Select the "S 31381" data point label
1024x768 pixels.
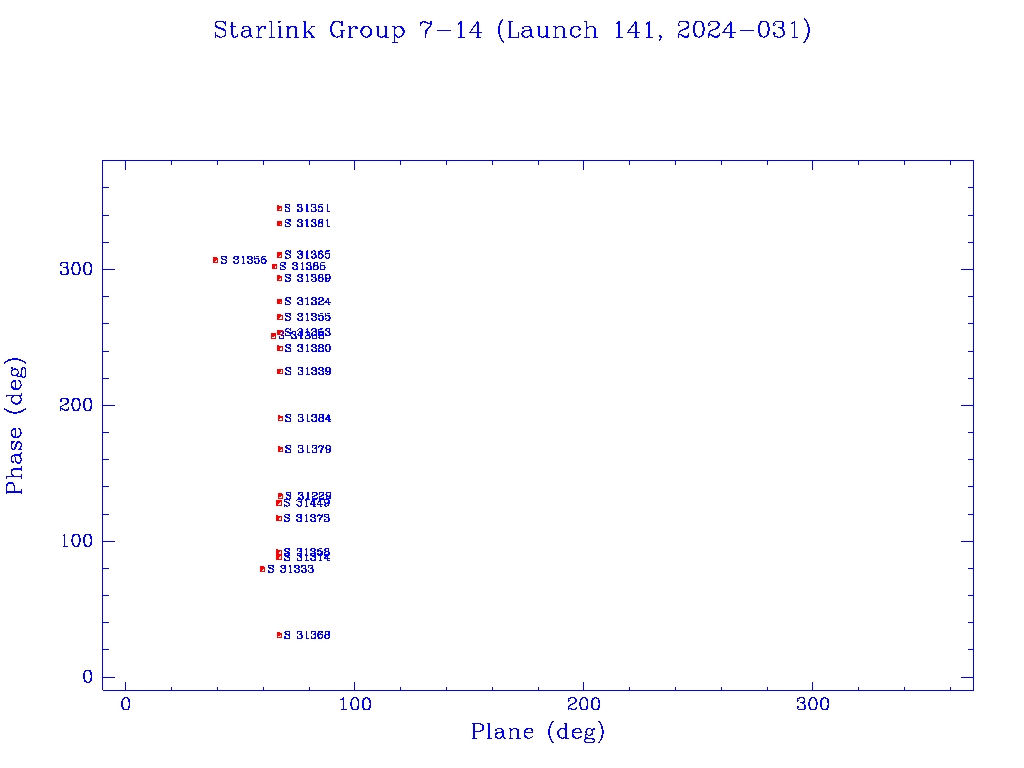tap(307, 223)
